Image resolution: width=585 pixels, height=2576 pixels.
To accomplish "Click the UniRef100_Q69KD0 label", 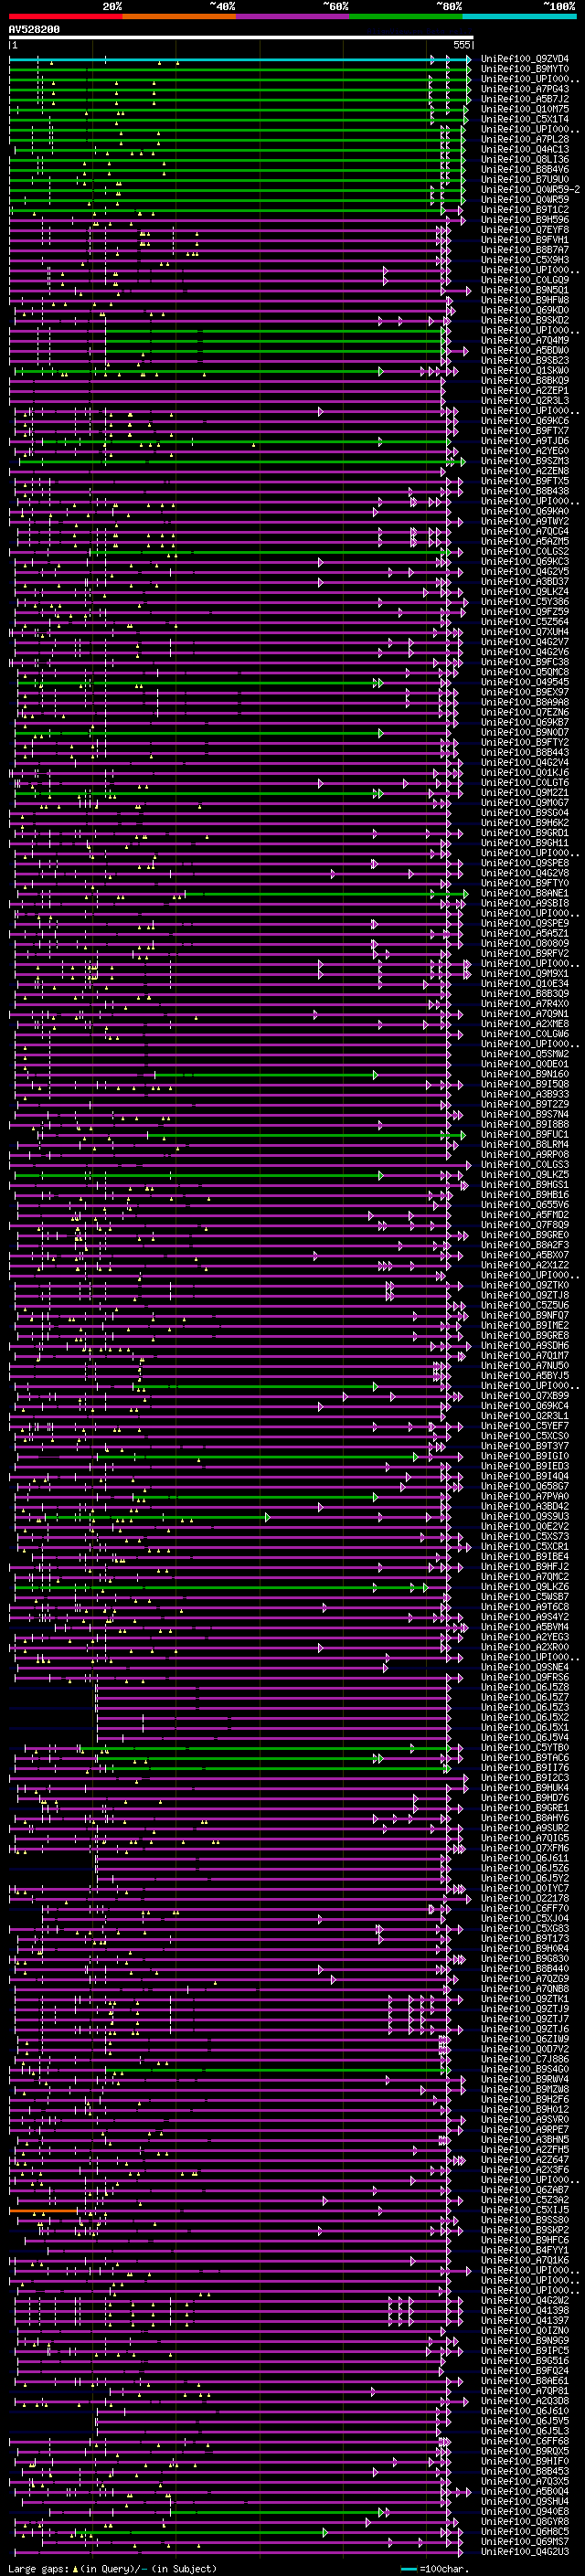I will (x=525, y=310).
